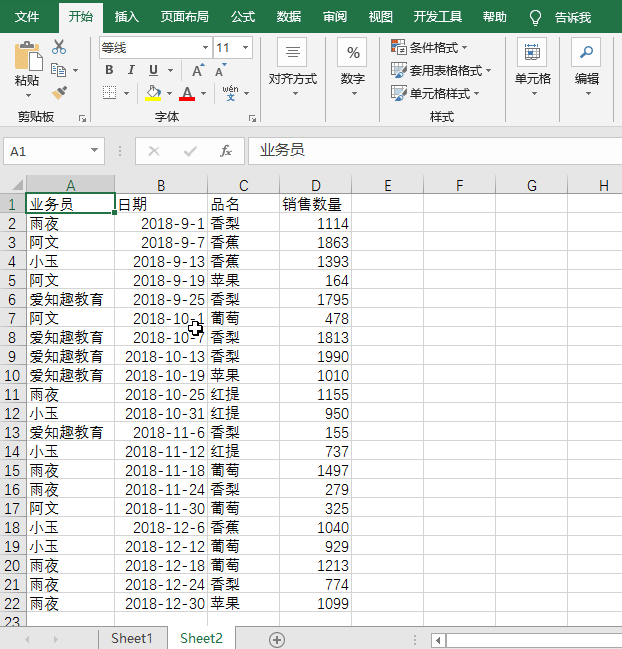Open cell styles (单元格样式)
622x649 pixels.
435,94
